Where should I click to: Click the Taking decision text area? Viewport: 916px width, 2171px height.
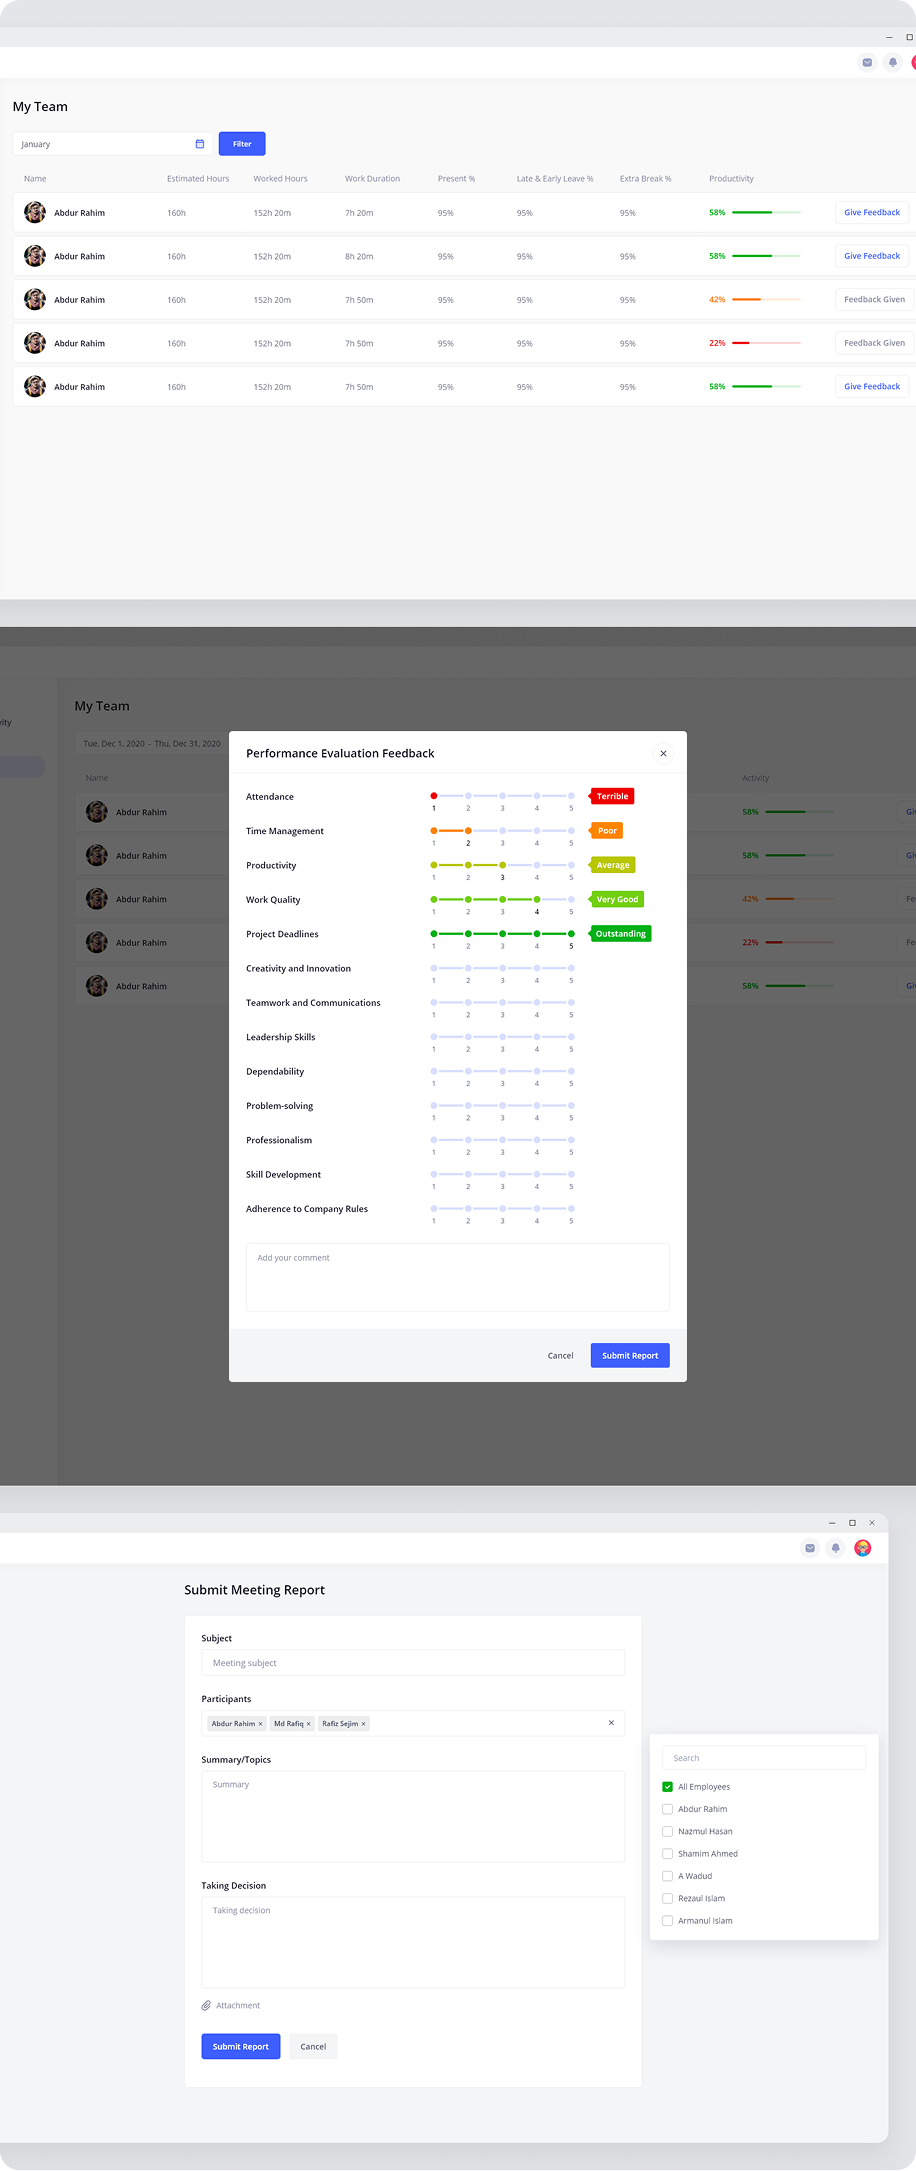pyautogui.click(x=413, y=1942)
